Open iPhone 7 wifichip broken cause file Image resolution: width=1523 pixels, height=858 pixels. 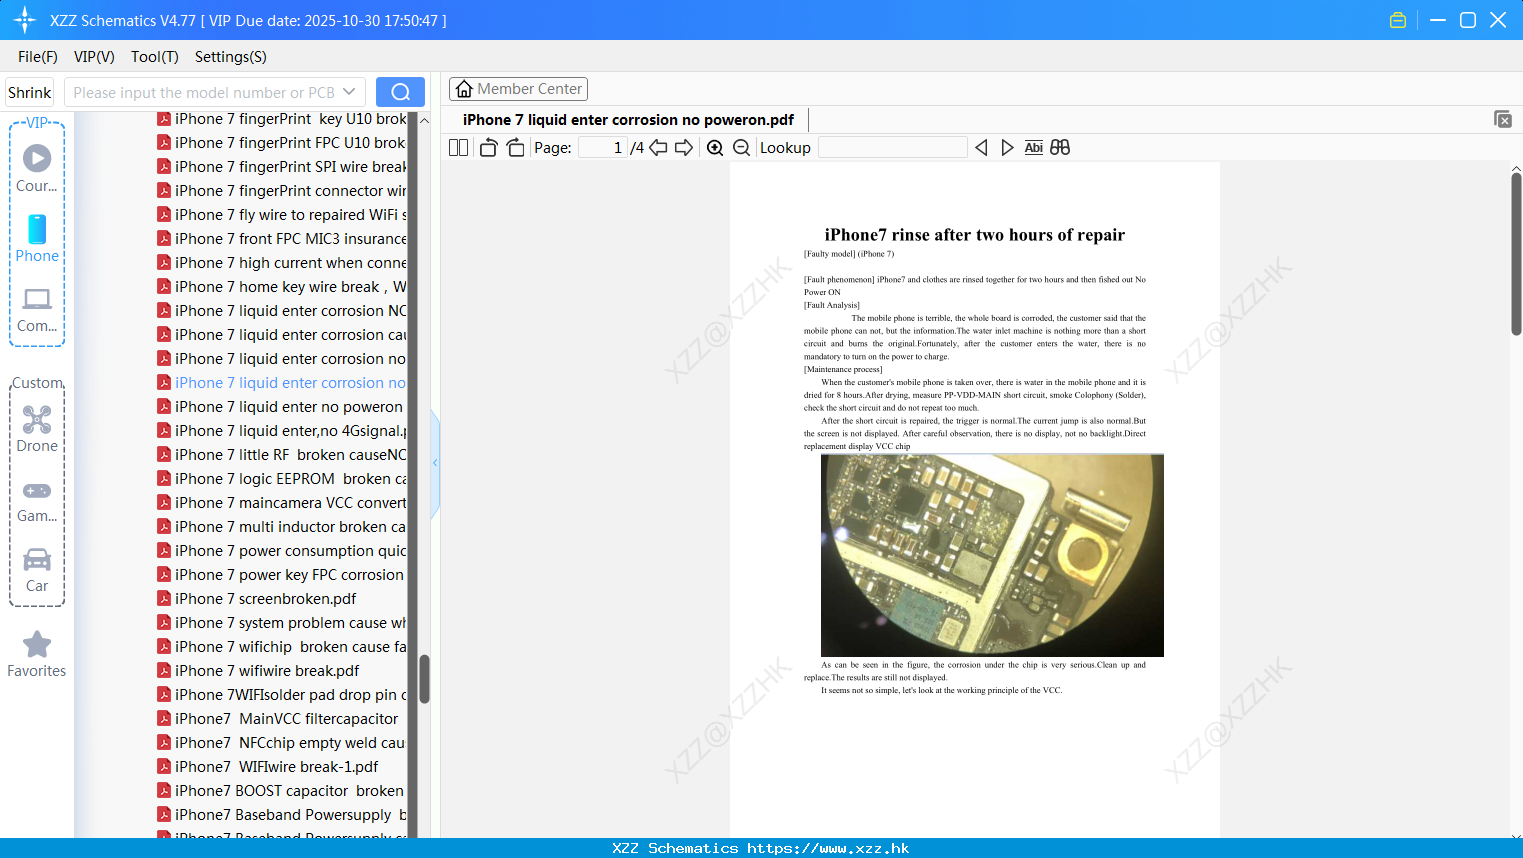[x=282, y=647]
